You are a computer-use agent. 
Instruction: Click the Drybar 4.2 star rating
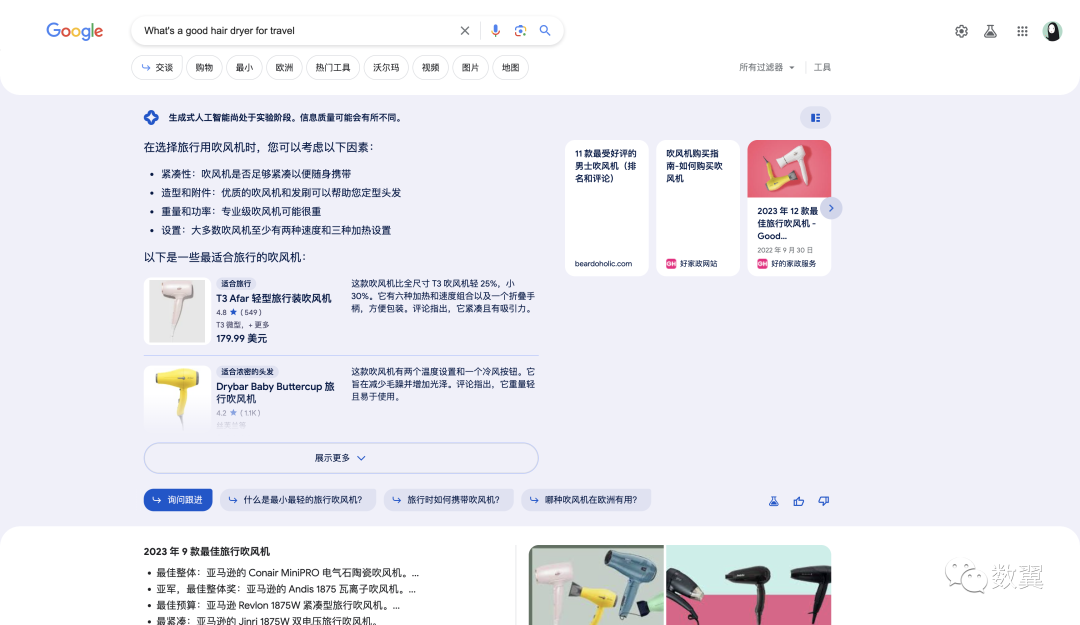238,413
